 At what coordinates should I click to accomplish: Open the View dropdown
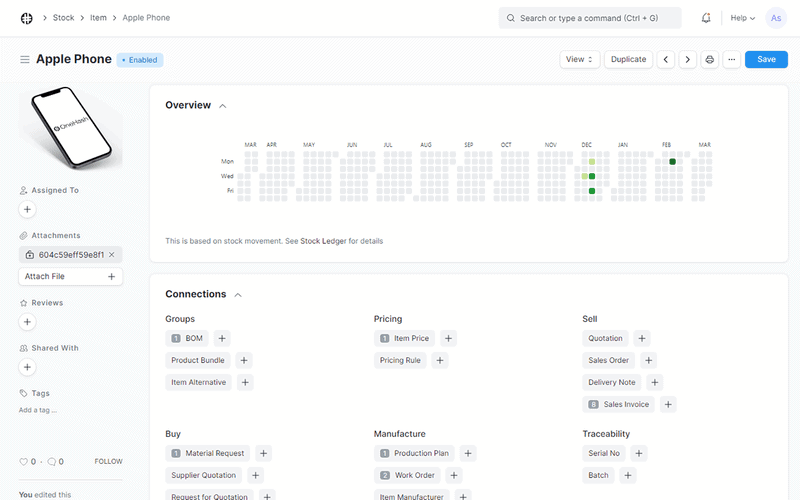tap(579, 60)
